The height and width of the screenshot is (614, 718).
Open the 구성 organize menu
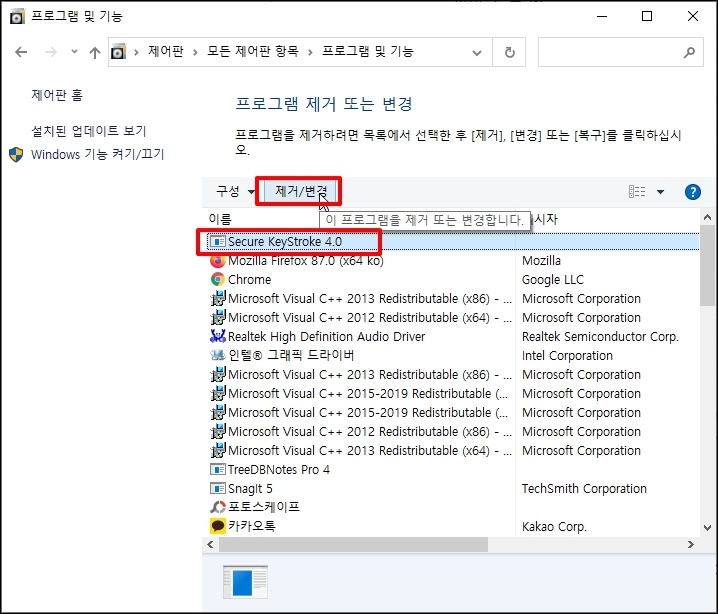point(235,191)
